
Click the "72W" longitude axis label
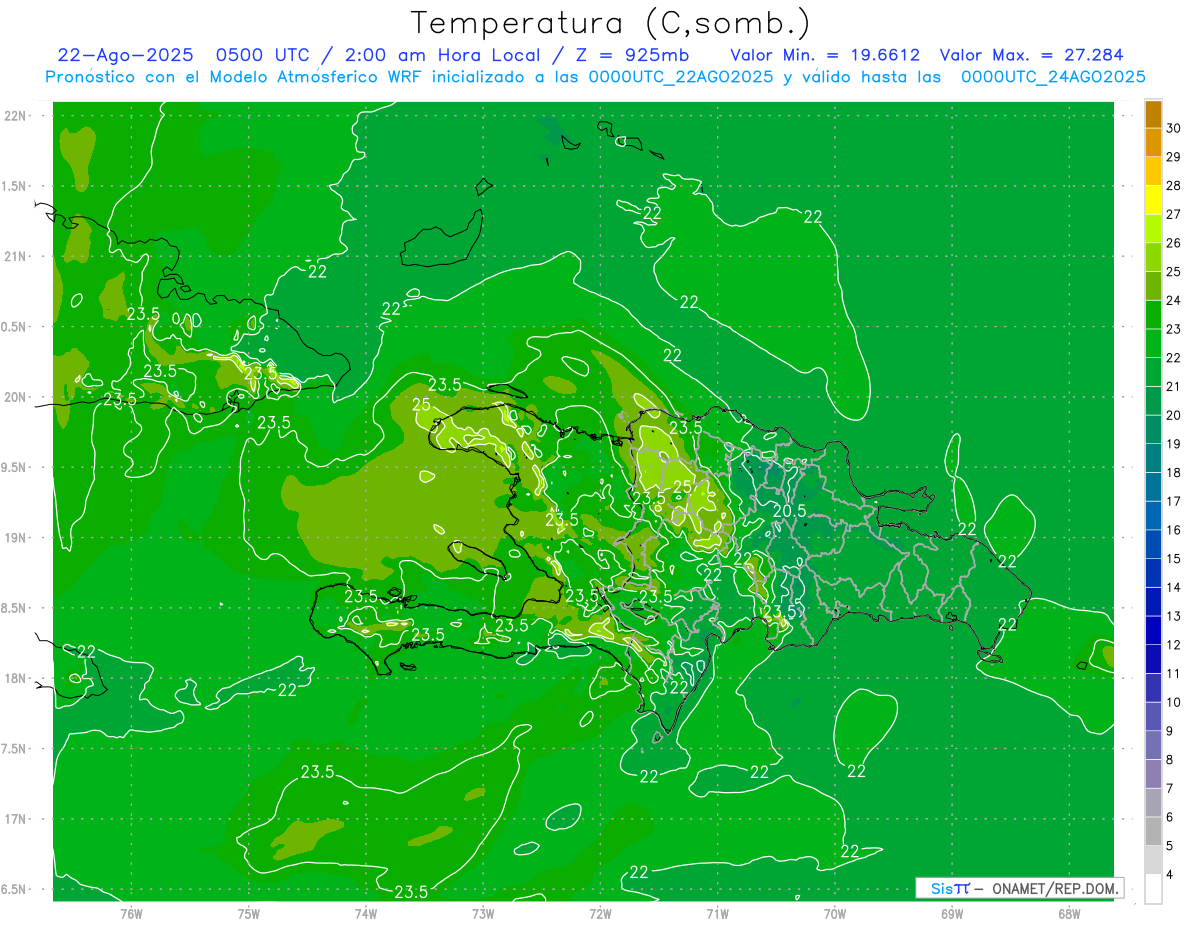click(600, 913)
